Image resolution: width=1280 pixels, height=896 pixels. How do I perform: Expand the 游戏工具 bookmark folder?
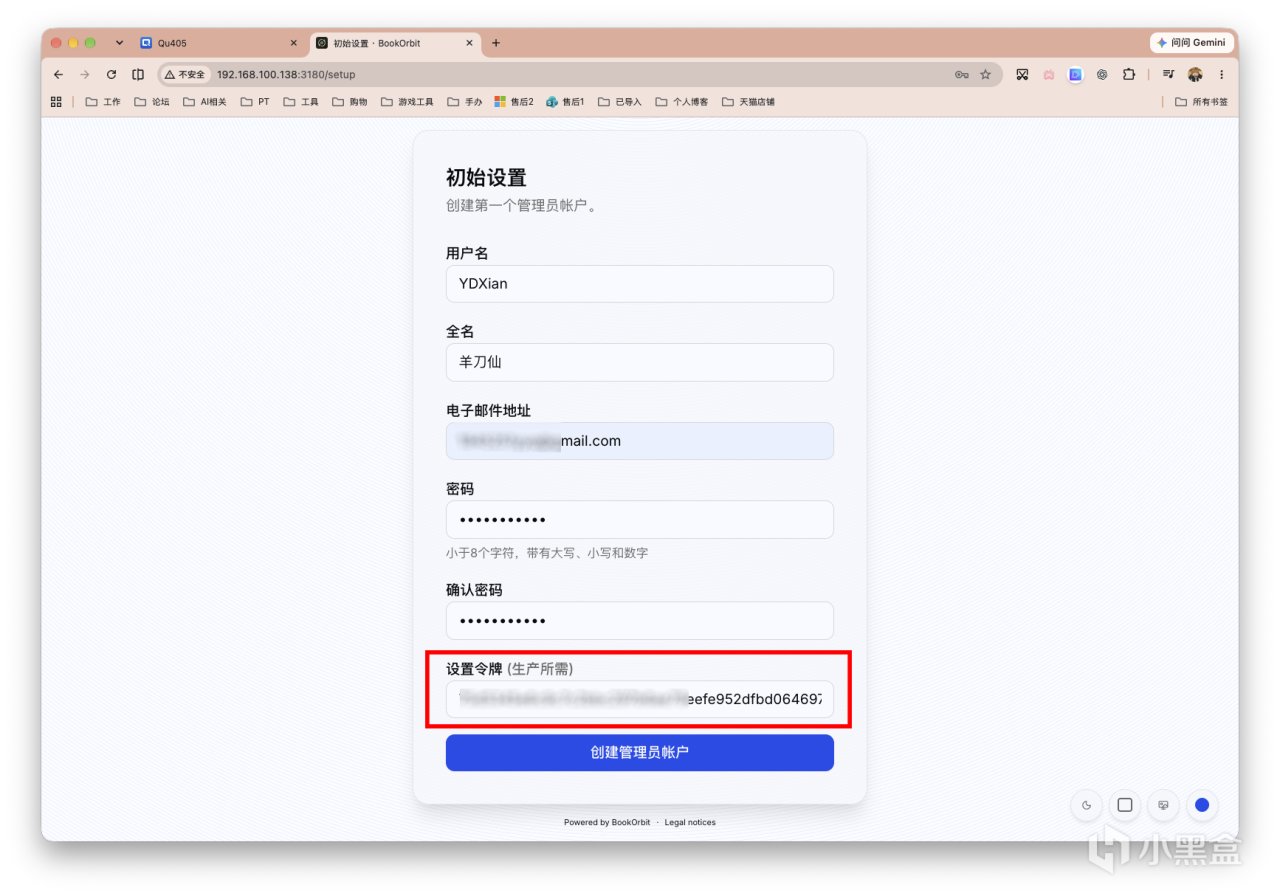point(407,101)
